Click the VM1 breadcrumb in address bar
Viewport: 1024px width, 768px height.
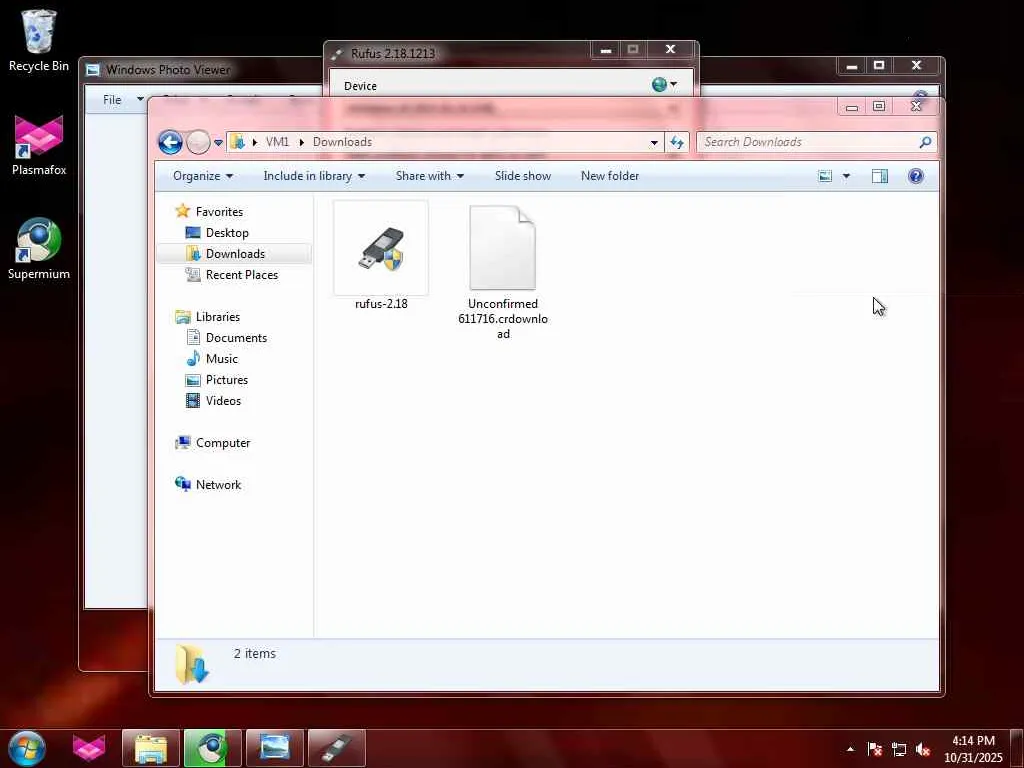277,142
